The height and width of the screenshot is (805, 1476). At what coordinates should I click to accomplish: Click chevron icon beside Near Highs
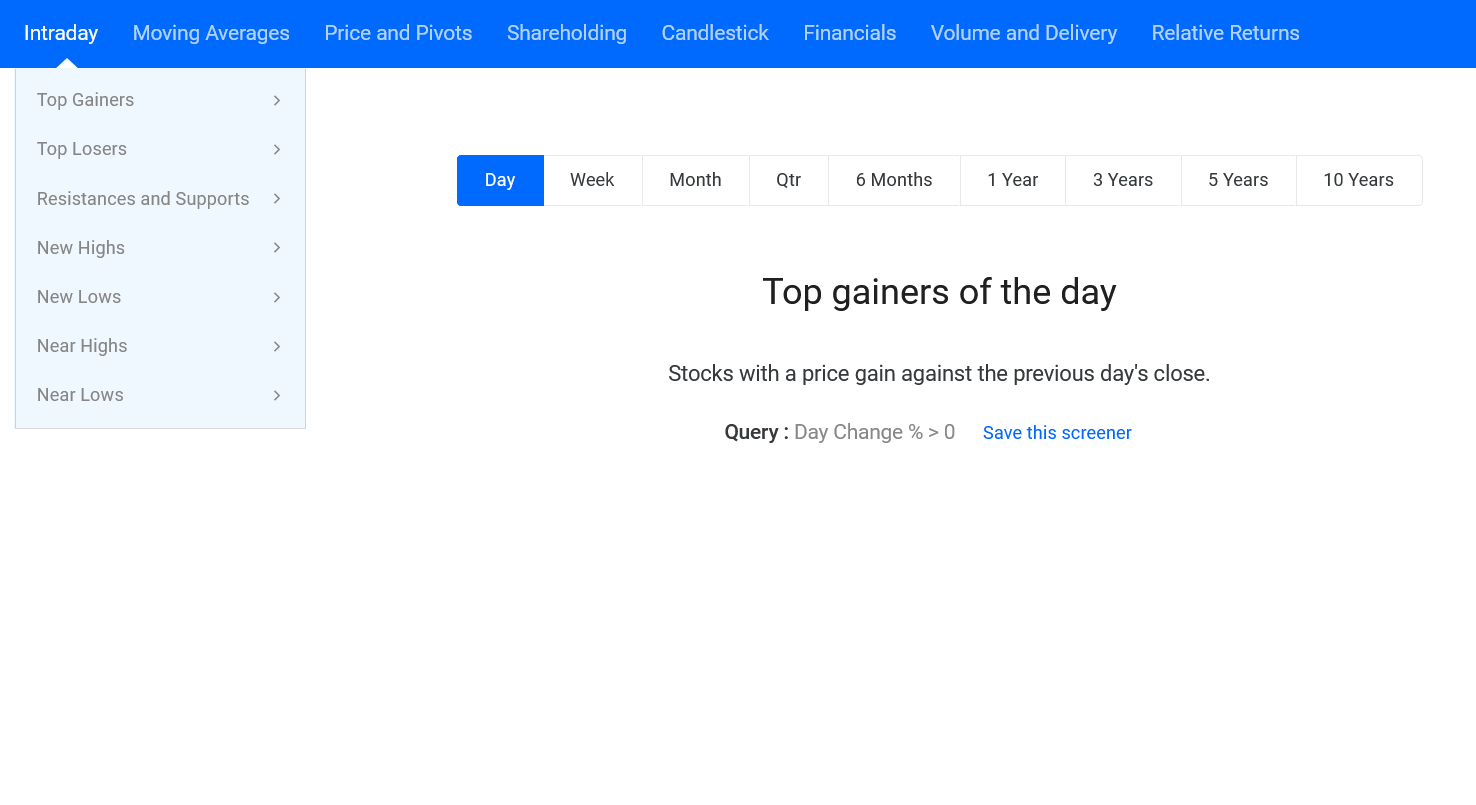[x=277, y=346]
